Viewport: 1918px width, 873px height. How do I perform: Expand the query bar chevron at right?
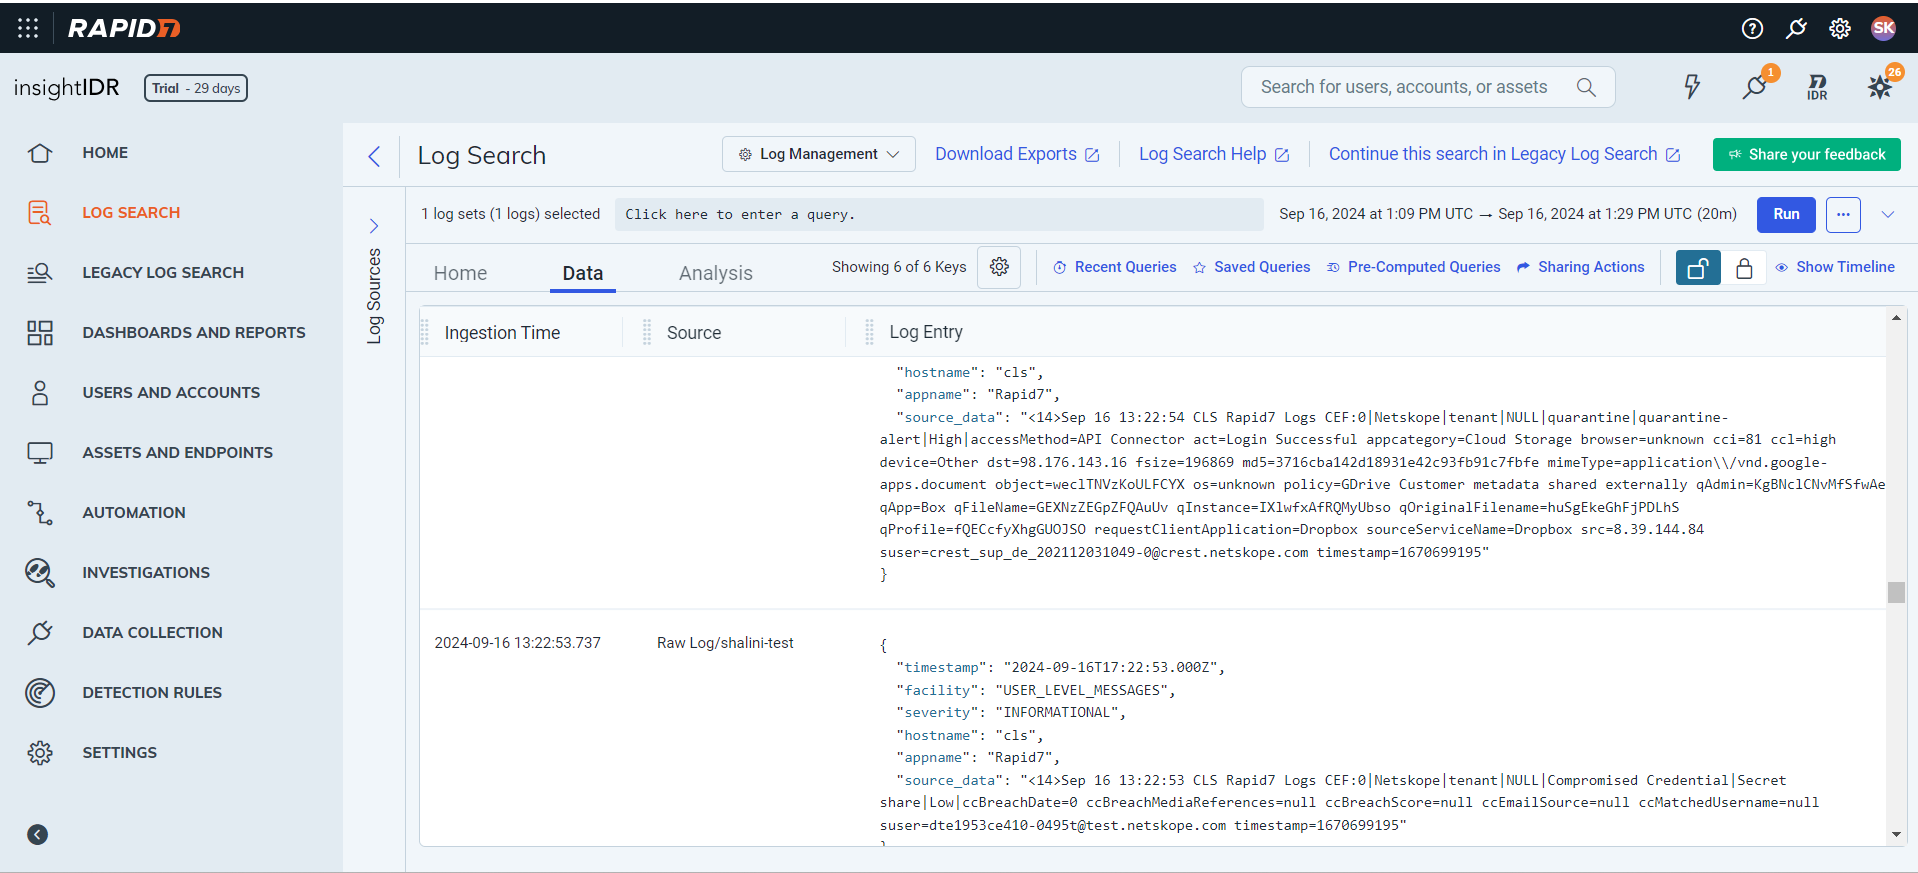(x=1888, y=214)
